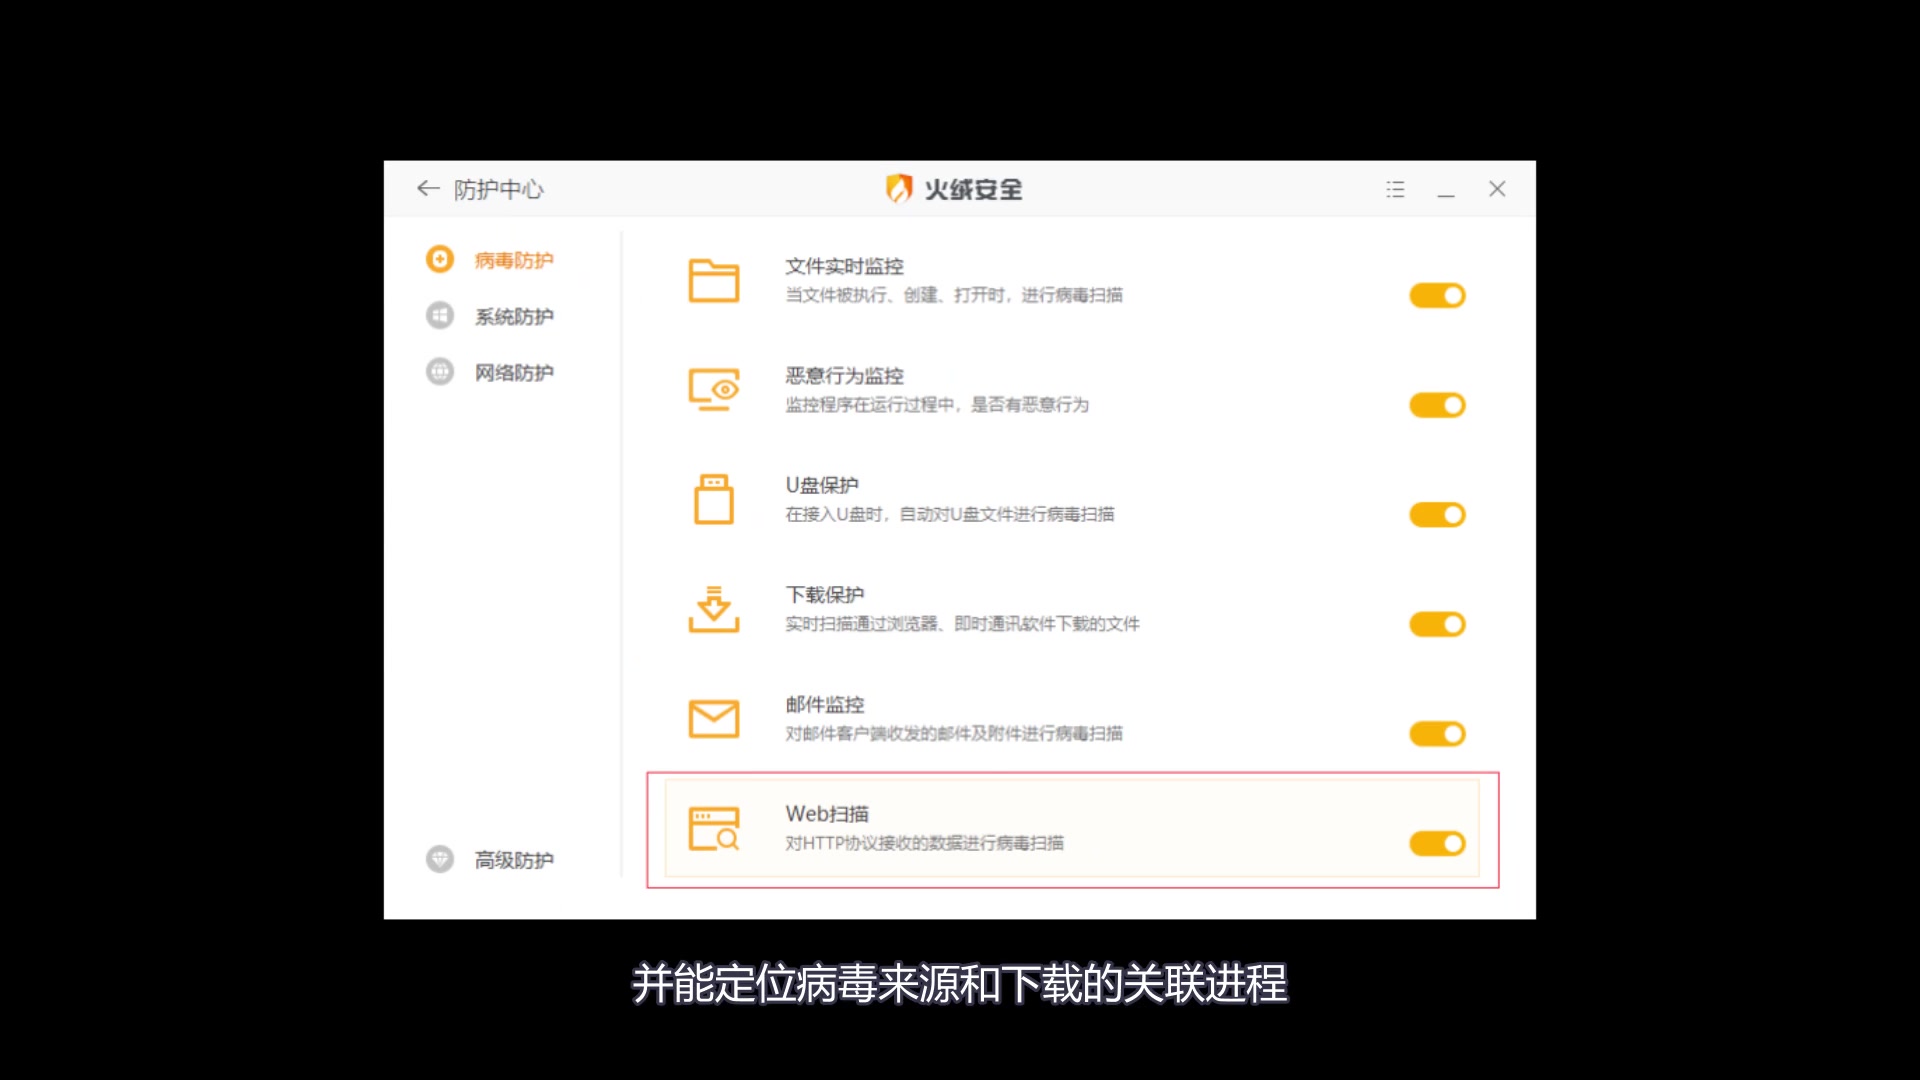
Task: Click the 高级防护 diamond icon
Action: point(440,858)
